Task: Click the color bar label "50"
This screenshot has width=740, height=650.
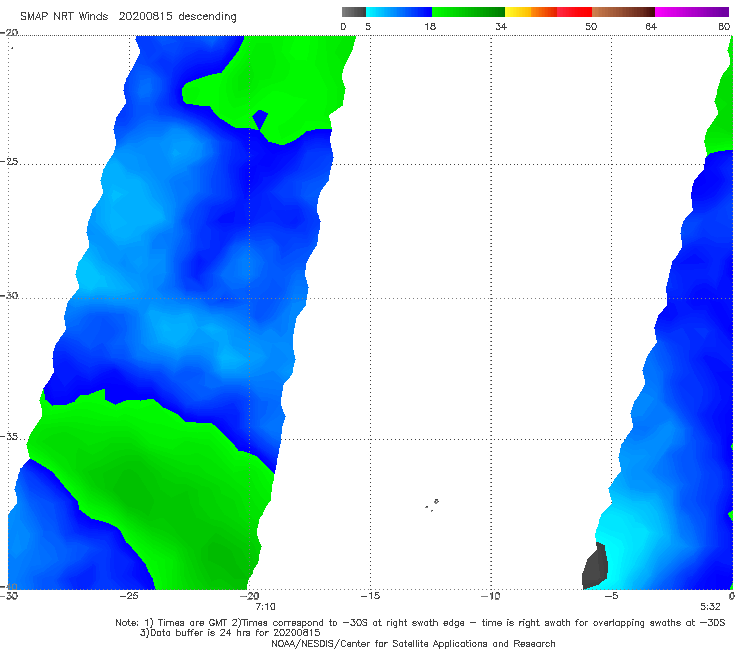Action: coord(591,27)
